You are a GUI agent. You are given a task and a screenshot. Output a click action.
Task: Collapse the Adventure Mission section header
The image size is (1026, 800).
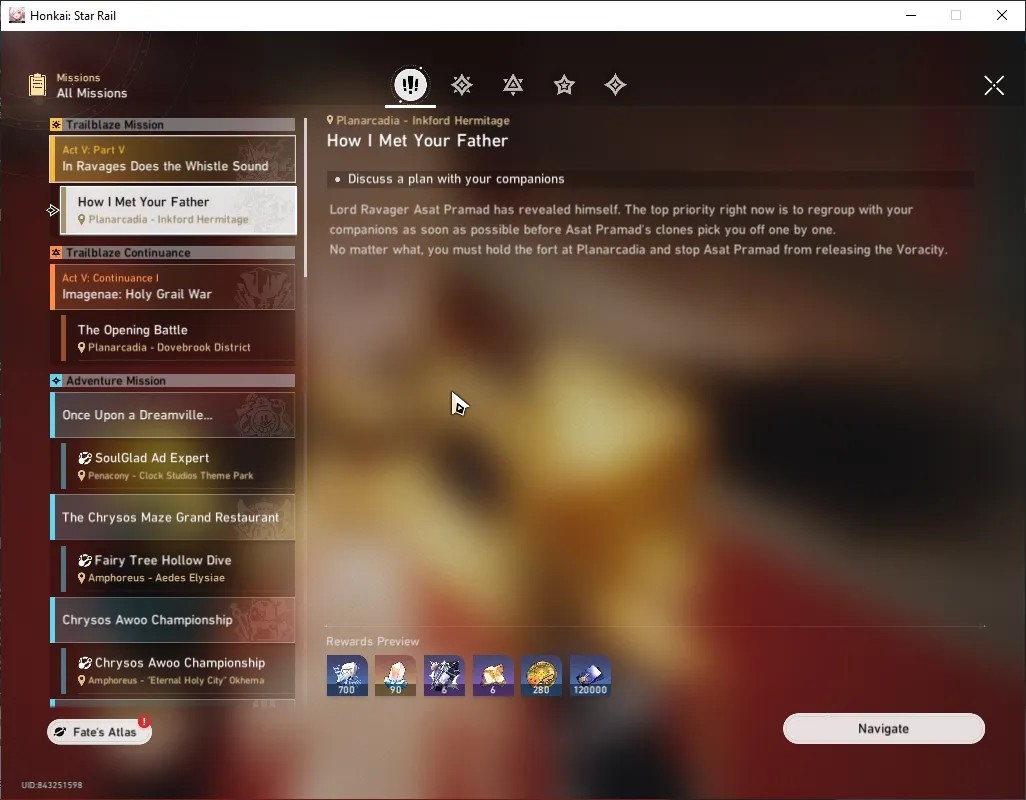tap(173, 381)
